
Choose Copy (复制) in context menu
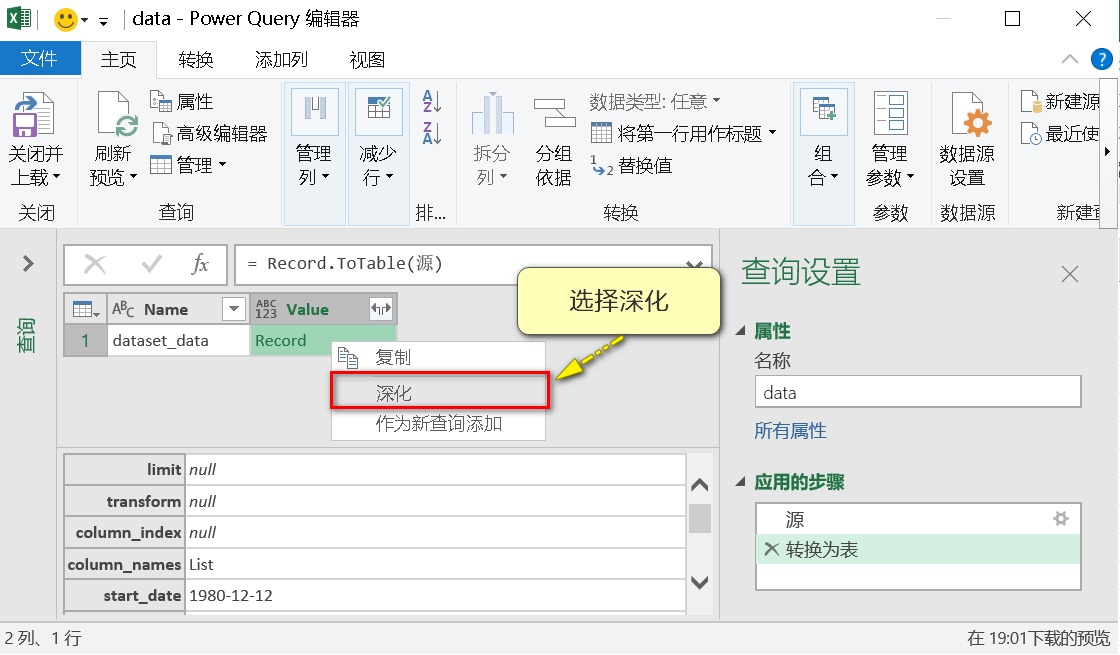[x=439, y=357]
